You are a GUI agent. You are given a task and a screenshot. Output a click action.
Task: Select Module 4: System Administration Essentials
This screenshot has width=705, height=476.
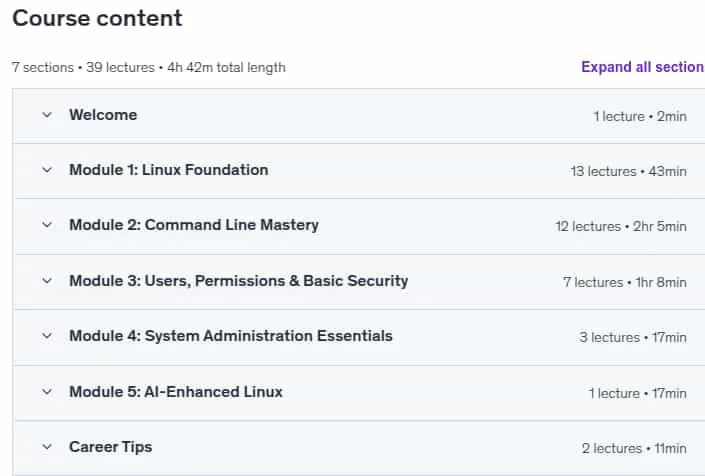(x=231, y=336)
